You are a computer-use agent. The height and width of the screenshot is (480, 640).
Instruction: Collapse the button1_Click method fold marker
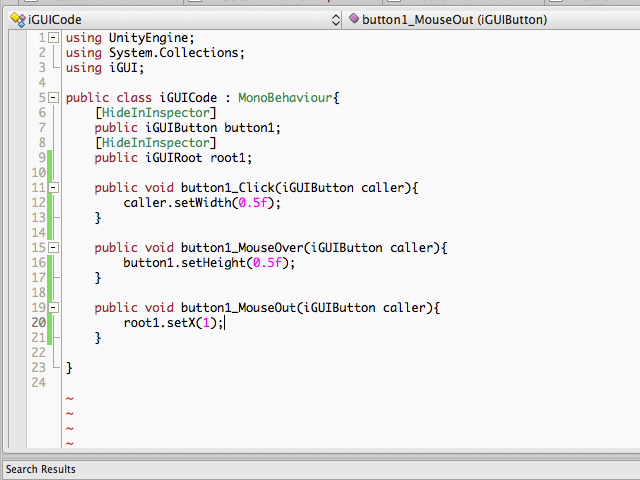tap(53, 188)
